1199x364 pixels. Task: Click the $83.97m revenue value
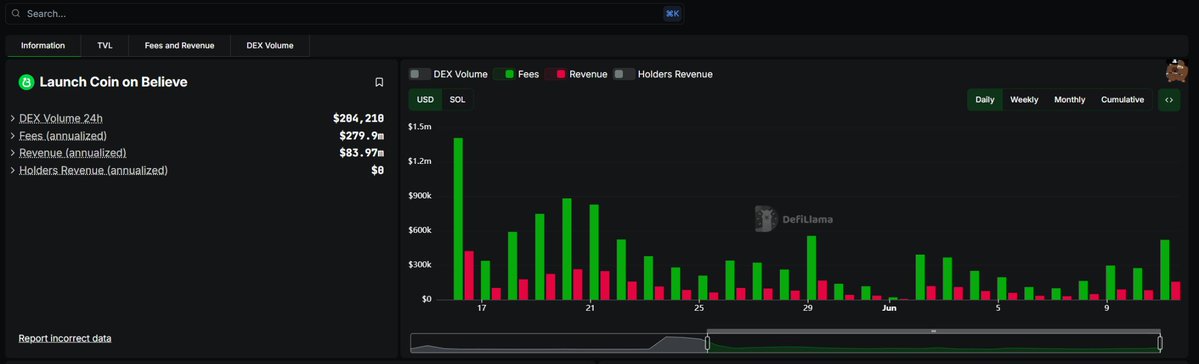coord(362,153)
